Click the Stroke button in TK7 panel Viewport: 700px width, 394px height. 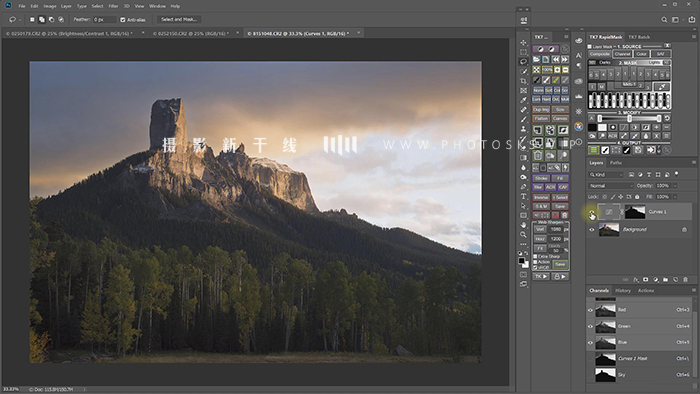pos(541,178)
